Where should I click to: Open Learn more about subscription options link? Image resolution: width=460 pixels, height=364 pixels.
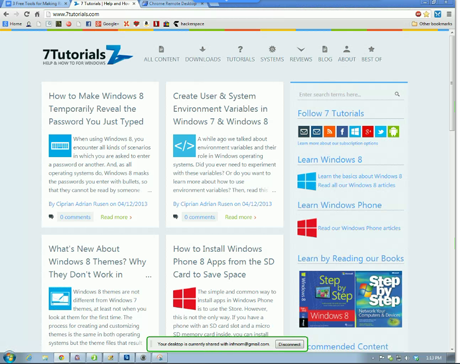click(x=338, y=143)
